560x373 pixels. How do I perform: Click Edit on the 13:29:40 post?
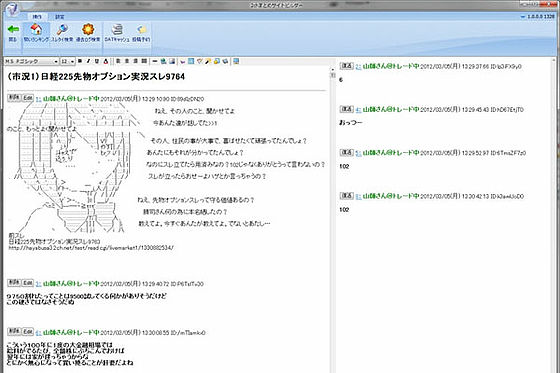28,282
